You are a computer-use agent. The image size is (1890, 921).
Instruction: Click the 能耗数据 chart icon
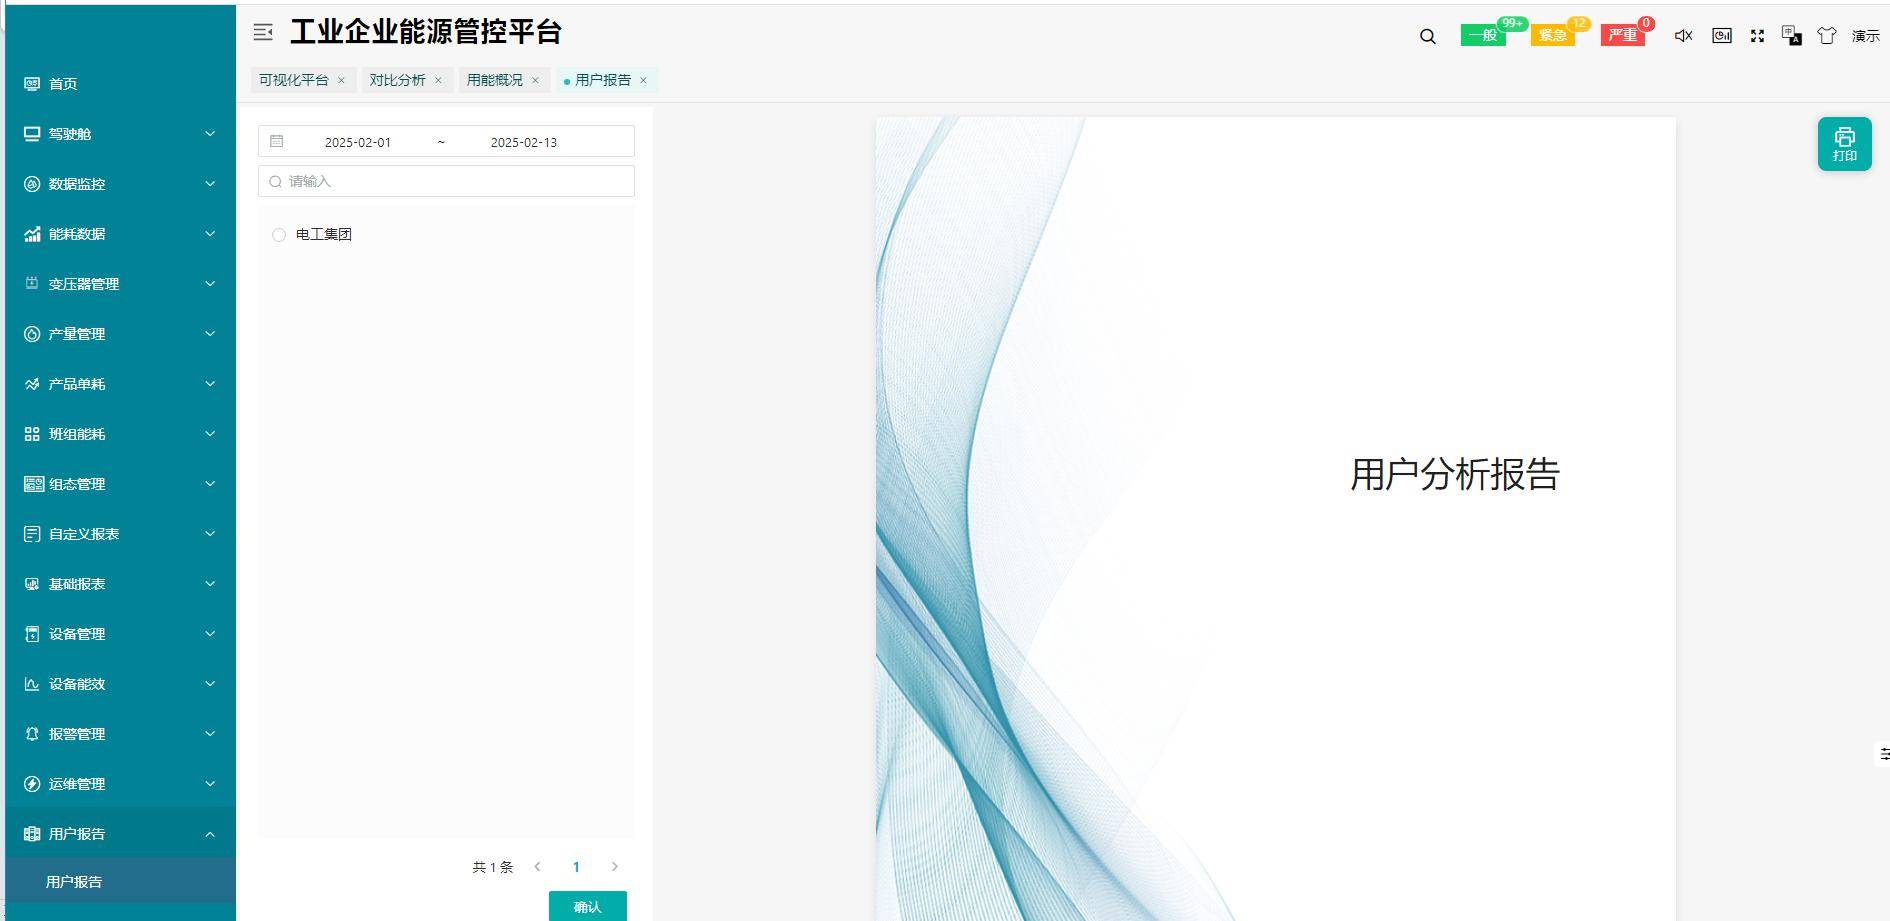(32, 234)
